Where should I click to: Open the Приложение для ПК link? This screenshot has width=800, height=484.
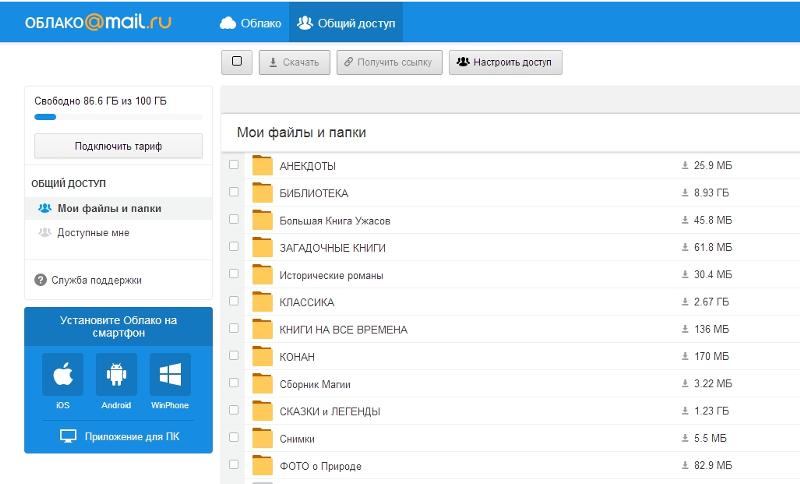pyautogui.click(x=119, y=437)
